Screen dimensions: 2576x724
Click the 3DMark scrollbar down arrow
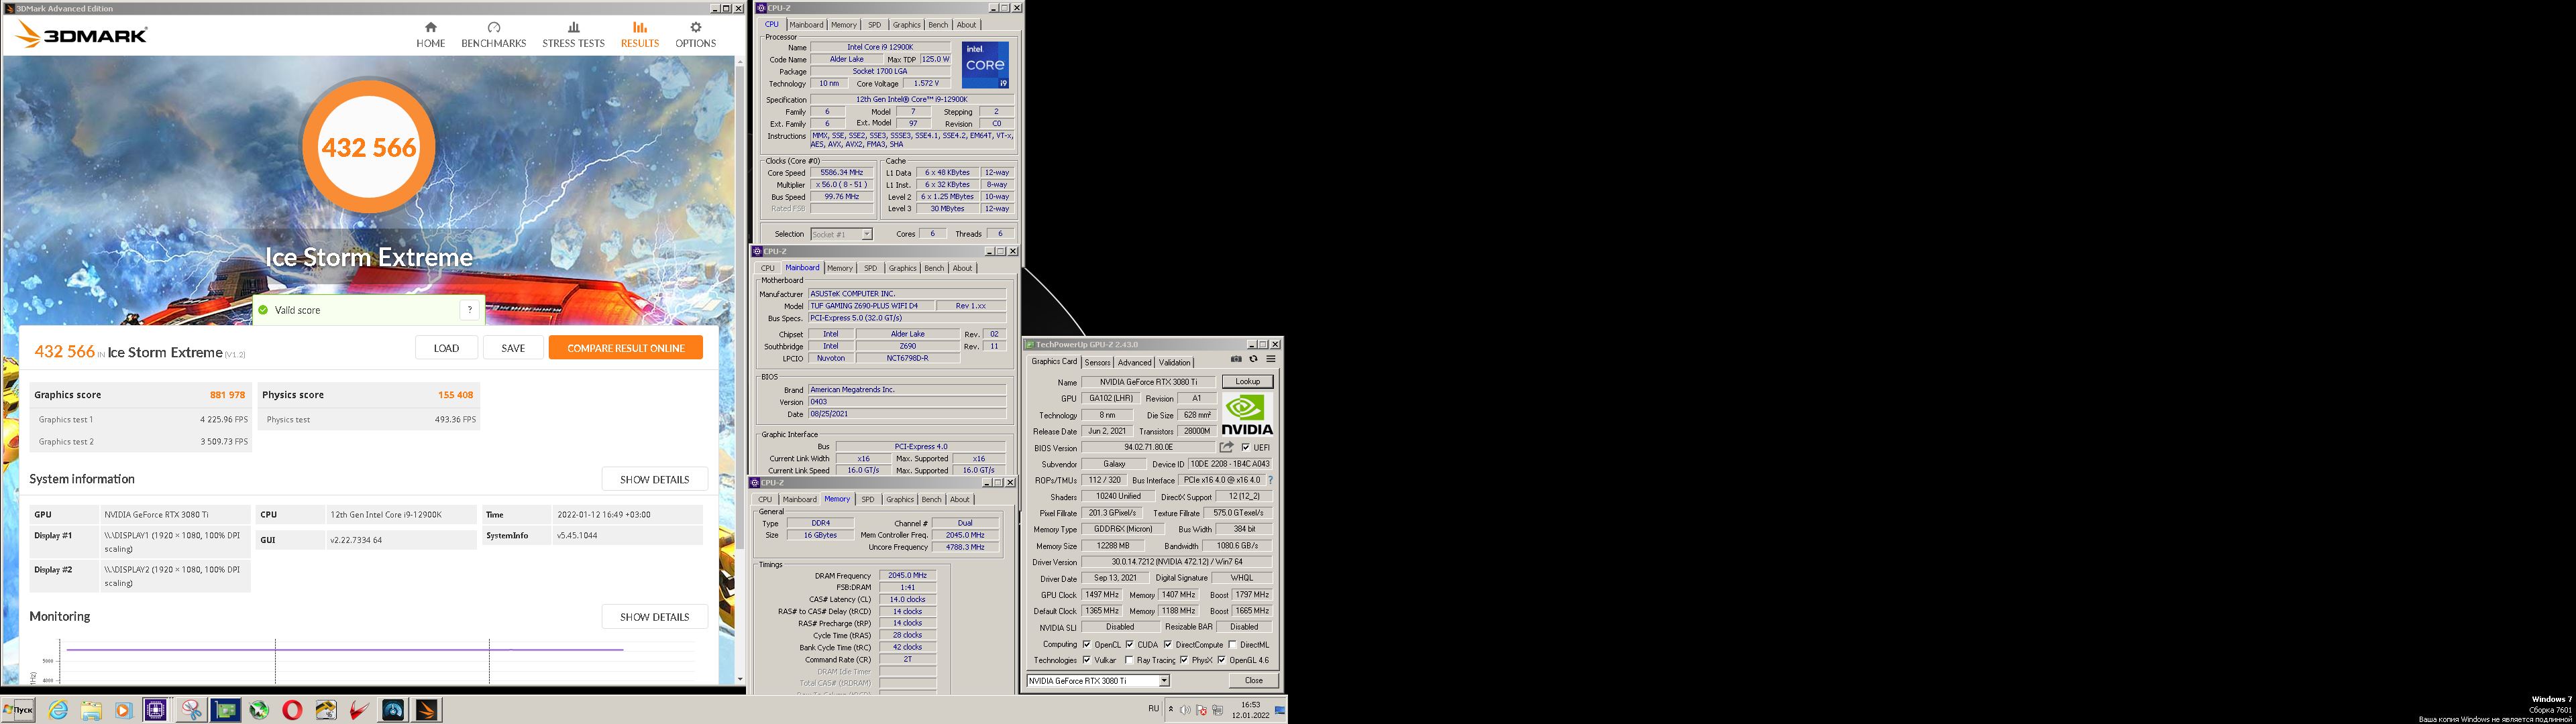(740, 679)
